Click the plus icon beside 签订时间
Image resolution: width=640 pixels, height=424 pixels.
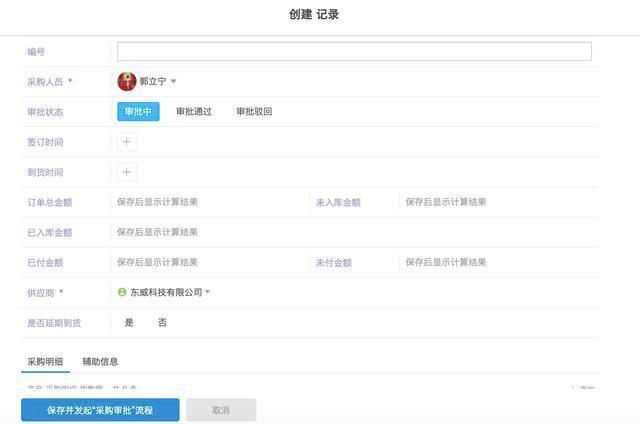click(x=127, y=142)
